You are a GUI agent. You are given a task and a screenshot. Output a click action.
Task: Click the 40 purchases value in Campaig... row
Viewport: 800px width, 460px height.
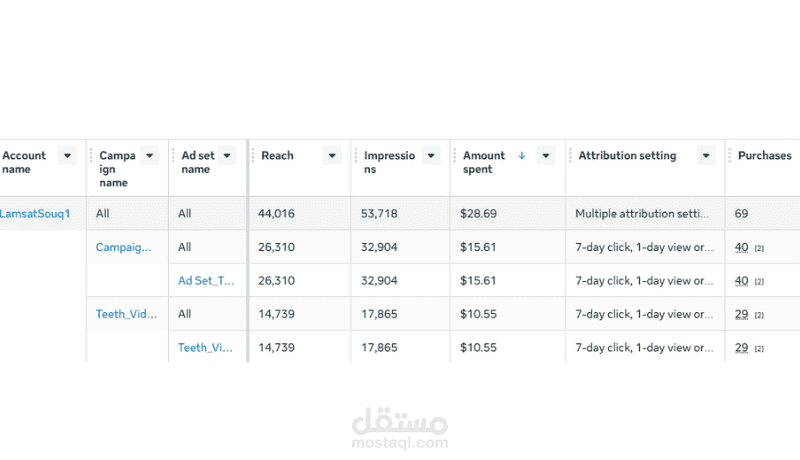click(x=742, y=247)
